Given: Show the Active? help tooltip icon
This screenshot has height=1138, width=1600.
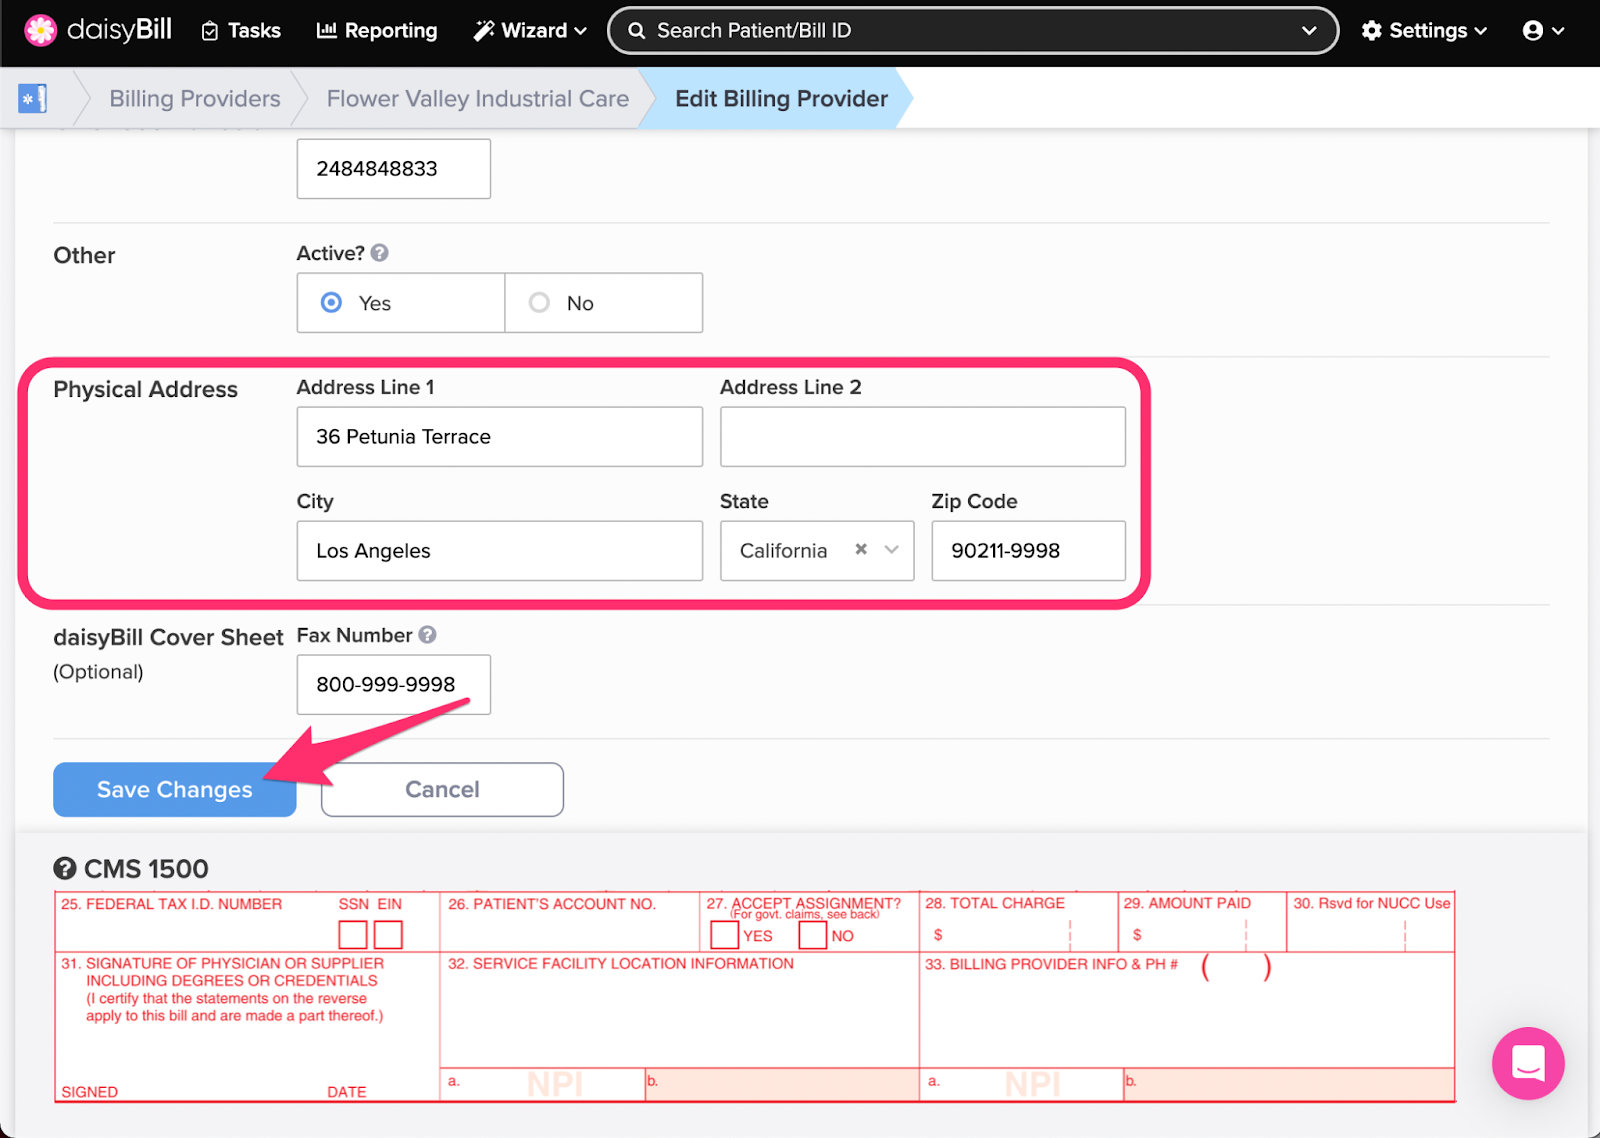Looking at the screenshot, I should coord(380,253).
